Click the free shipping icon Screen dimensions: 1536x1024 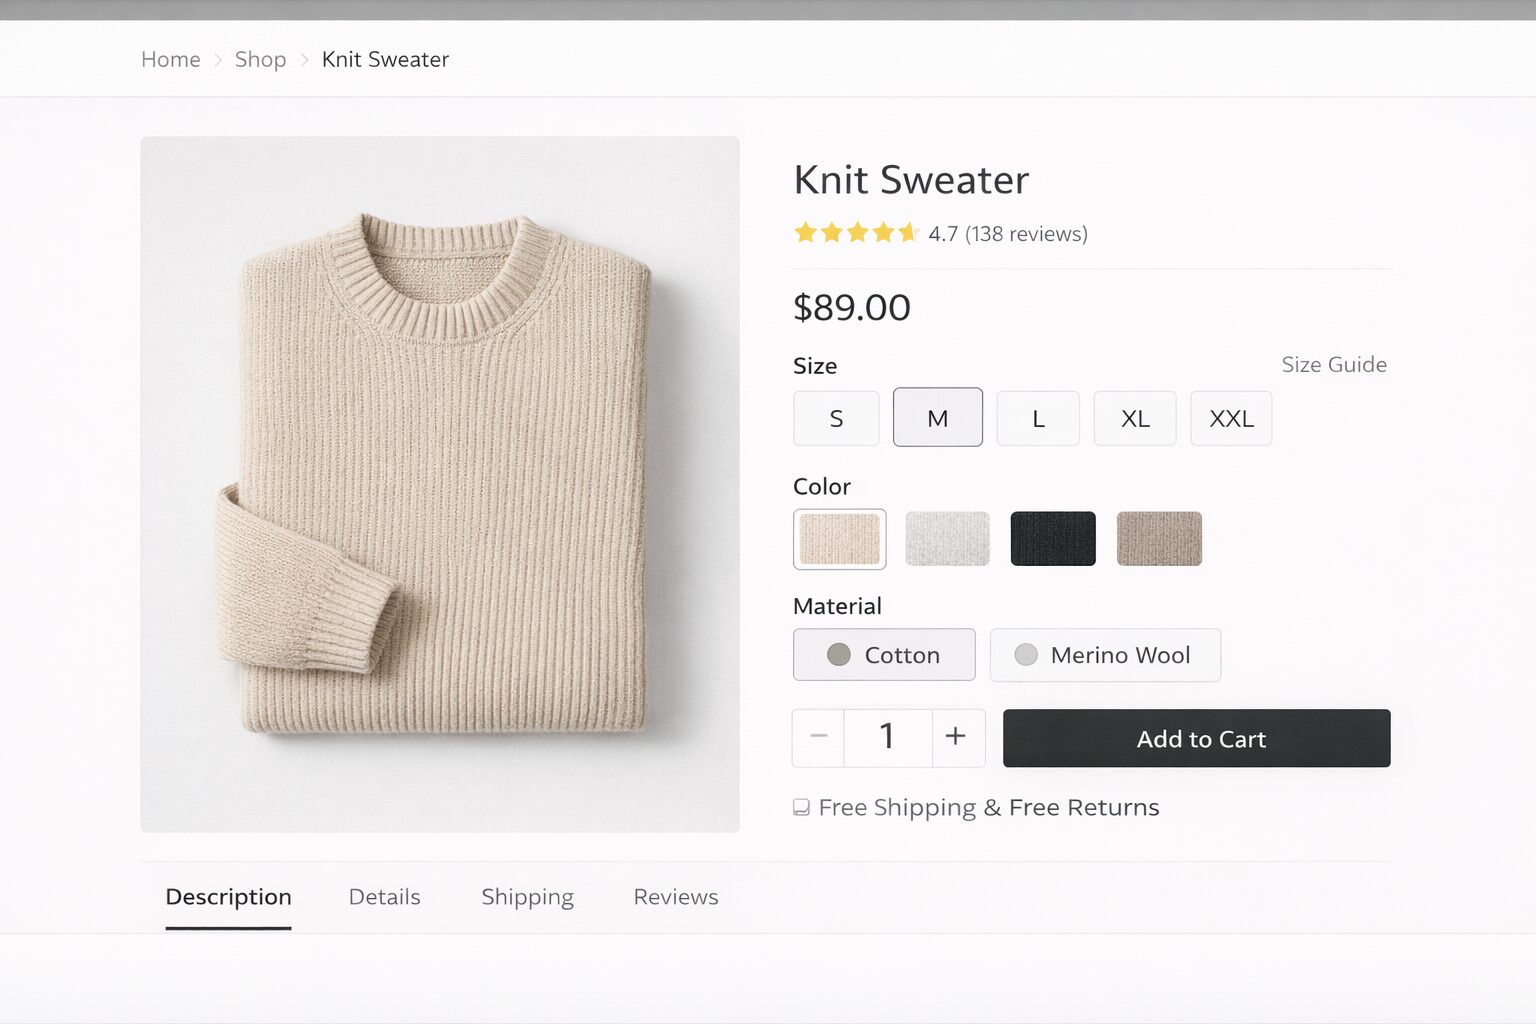click(801, 807)
